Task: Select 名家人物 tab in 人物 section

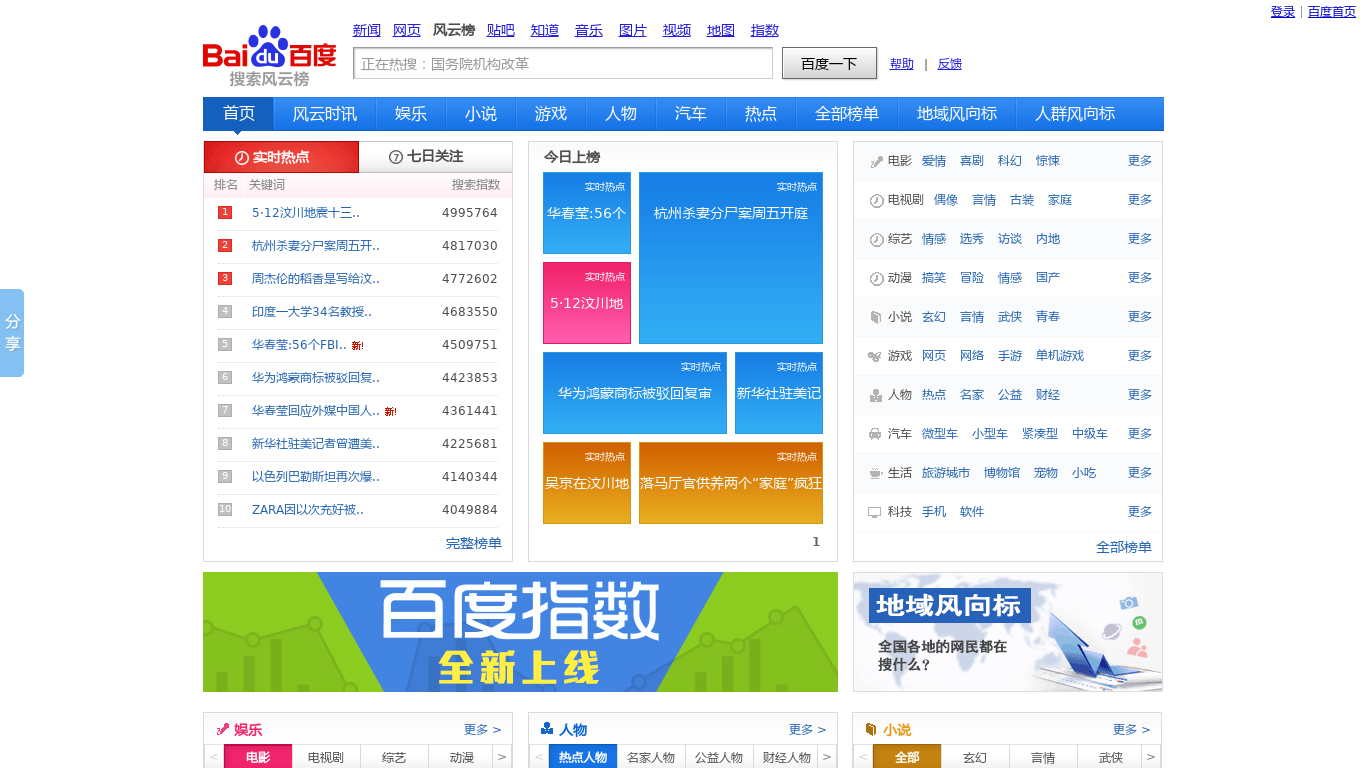Action: (651, 757)
